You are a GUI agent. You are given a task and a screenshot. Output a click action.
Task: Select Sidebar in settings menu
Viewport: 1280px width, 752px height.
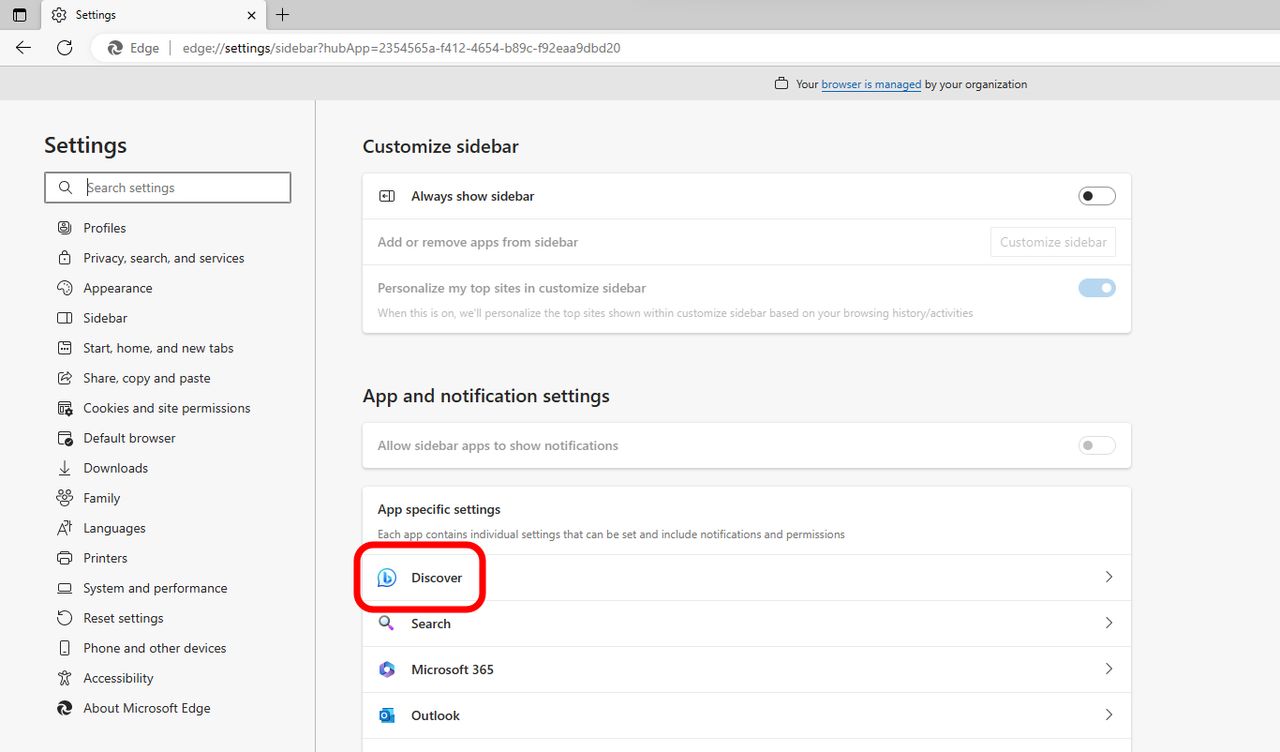click(105, 318)
